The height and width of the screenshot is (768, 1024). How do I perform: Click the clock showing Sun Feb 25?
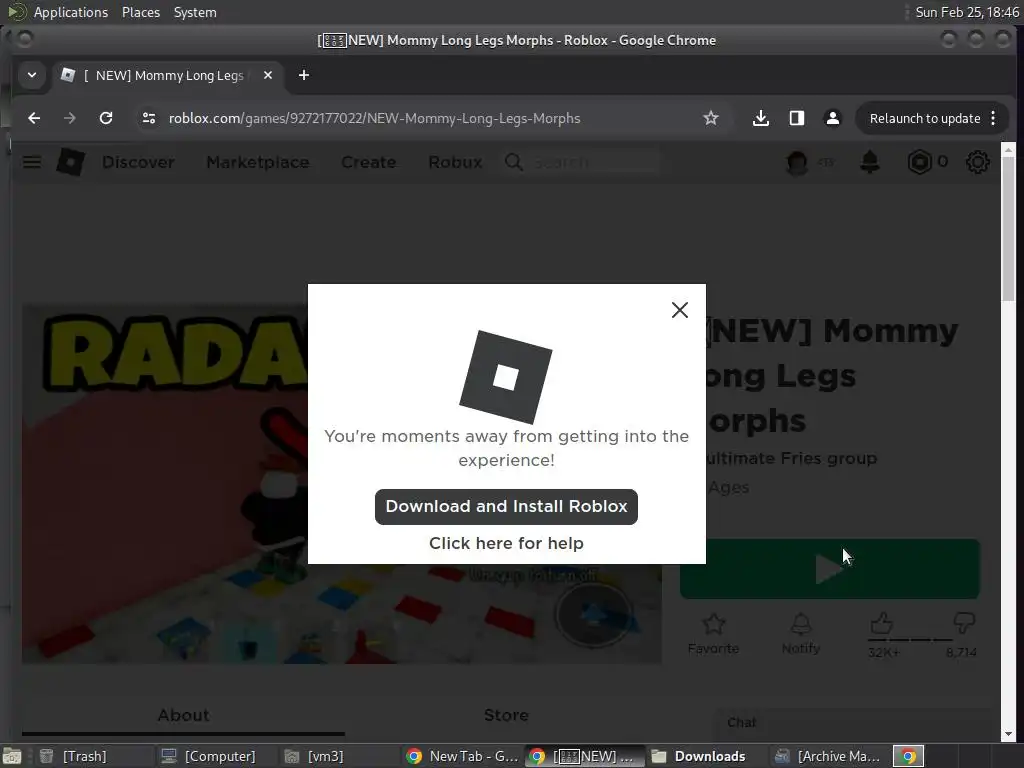967,12
